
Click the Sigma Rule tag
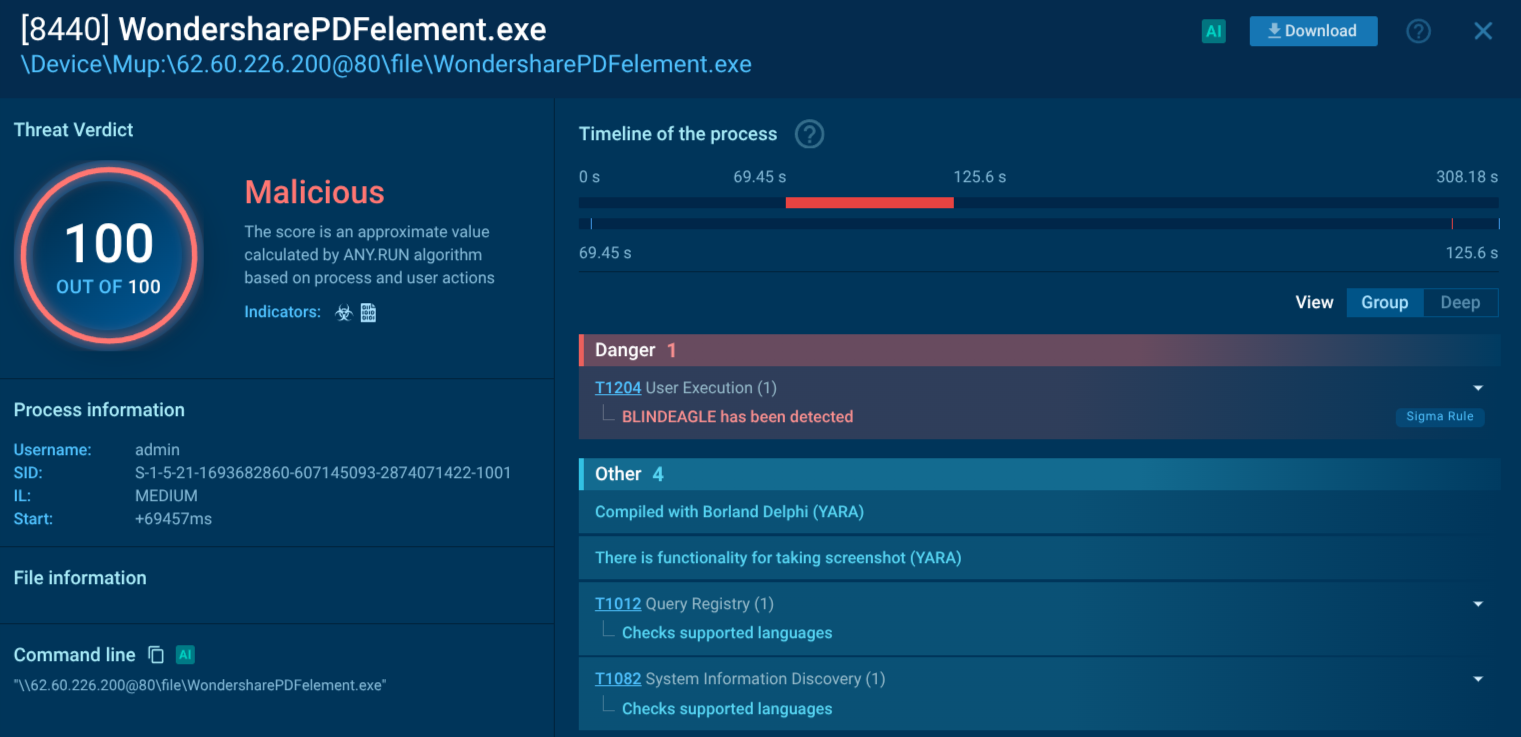click(x=1440, y=417)
